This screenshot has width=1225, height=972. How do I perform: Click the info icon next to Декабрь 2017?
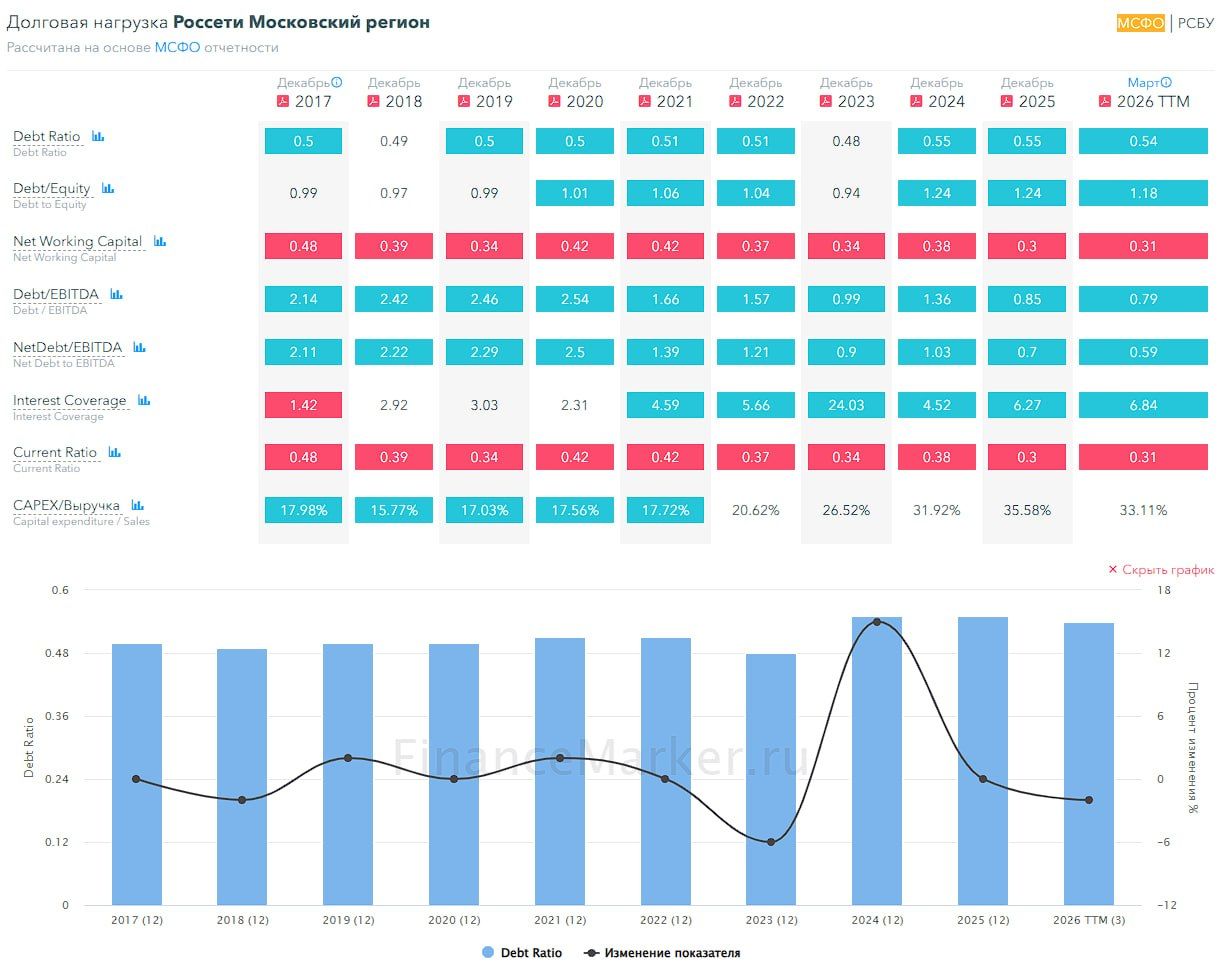(337, 83)
